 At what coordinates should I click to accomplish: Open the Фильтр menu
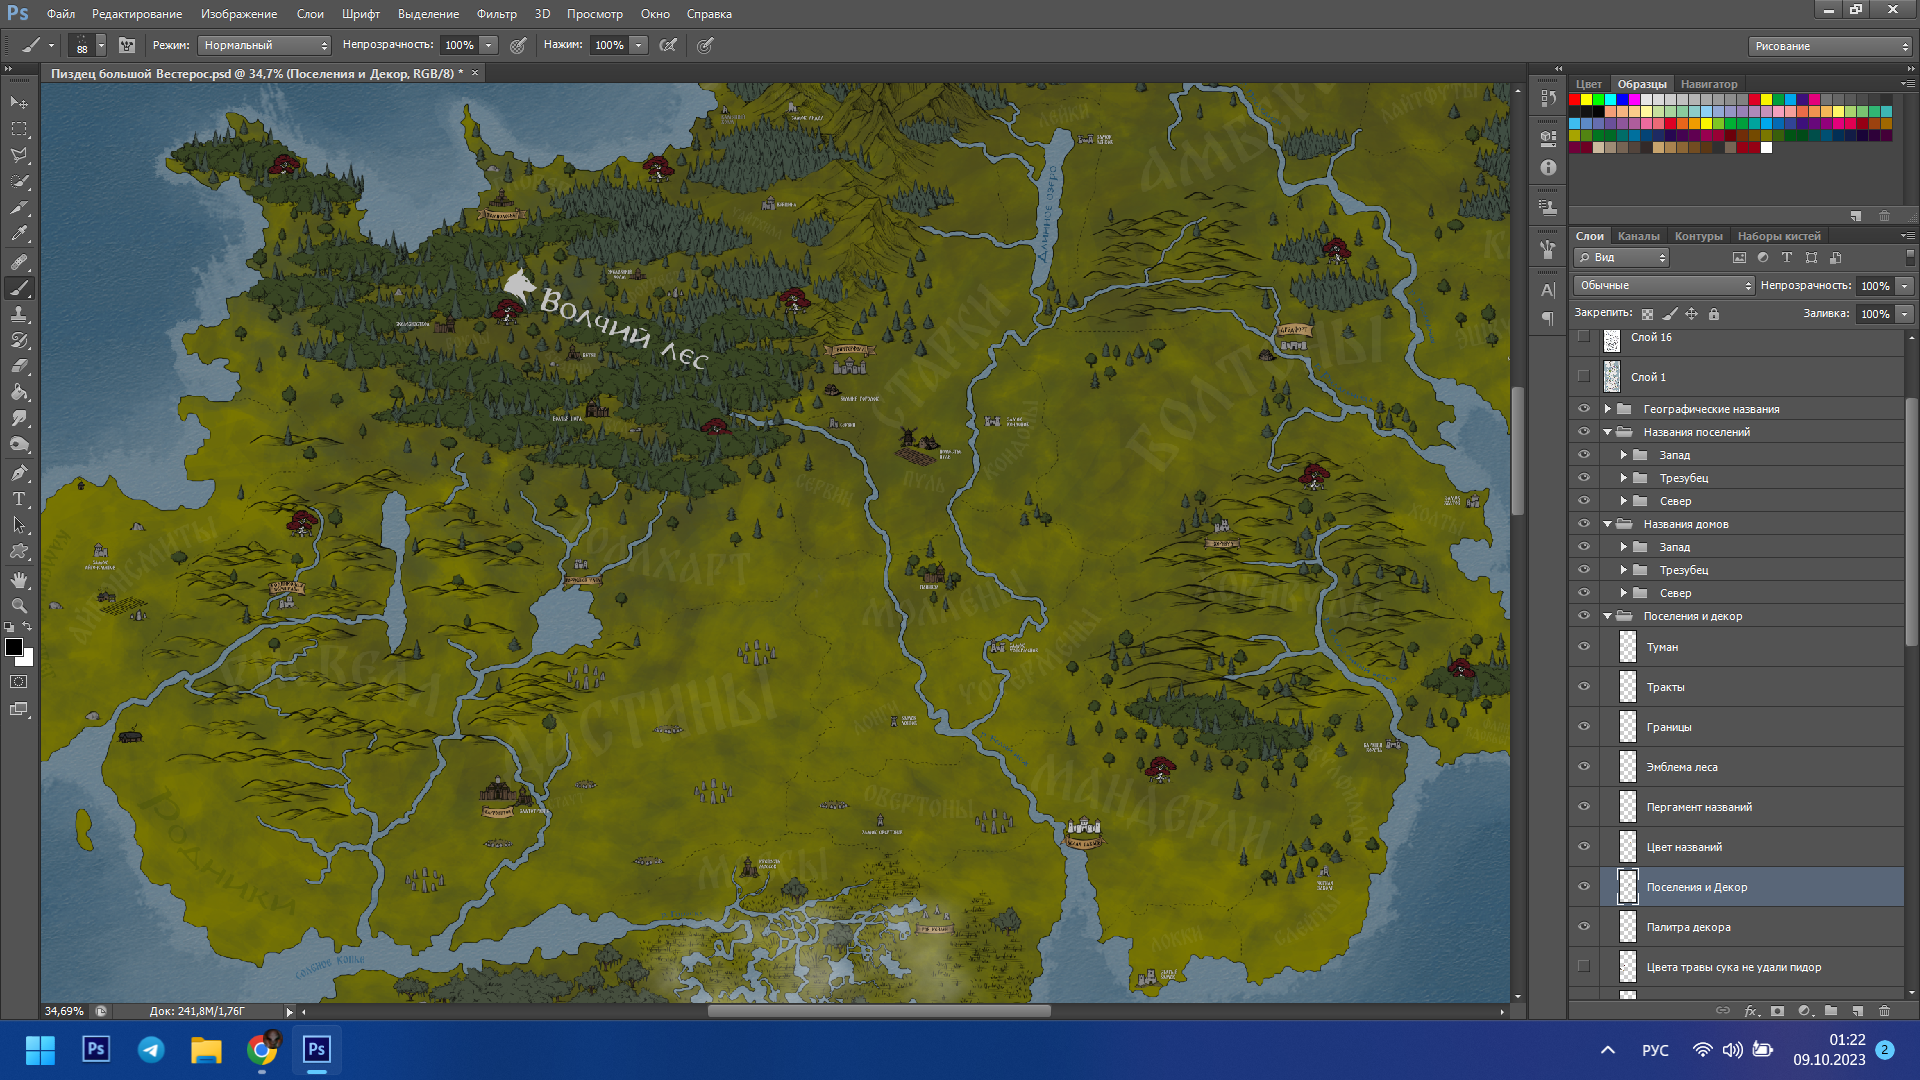click(x=496, y=14)
